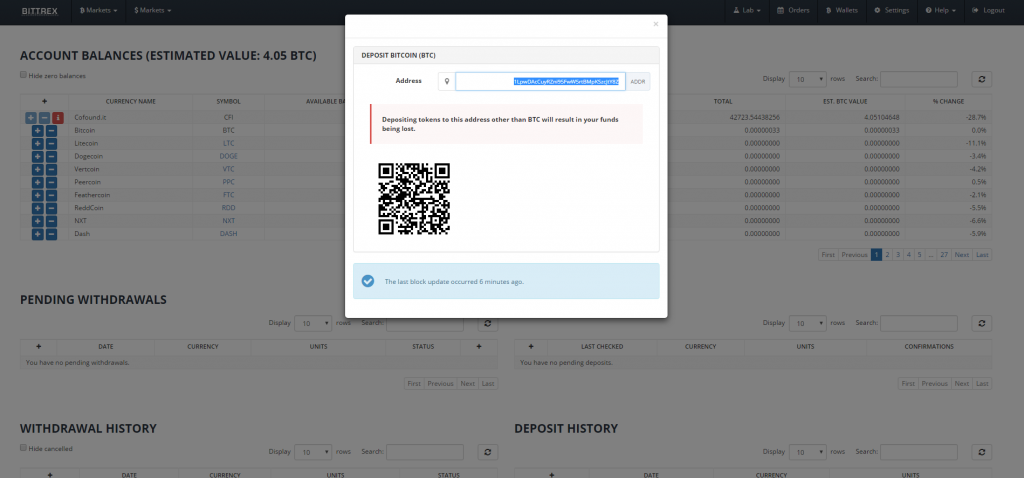Click the minus withdraw icon for Dogecoin
The height and width of the screenshot is (478, 1024).
pos(52,156)
